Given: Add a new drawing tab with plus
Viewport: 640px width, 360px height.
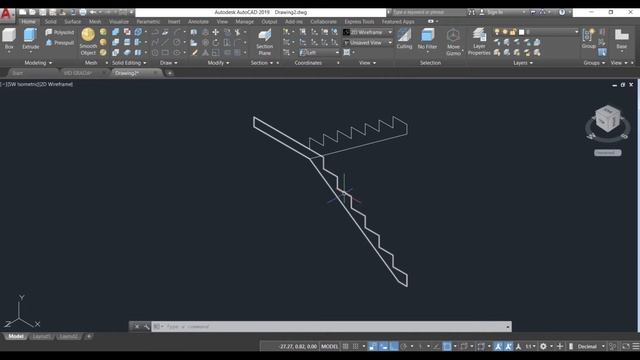Looking at the screenshot, I should tap(170, 73).
